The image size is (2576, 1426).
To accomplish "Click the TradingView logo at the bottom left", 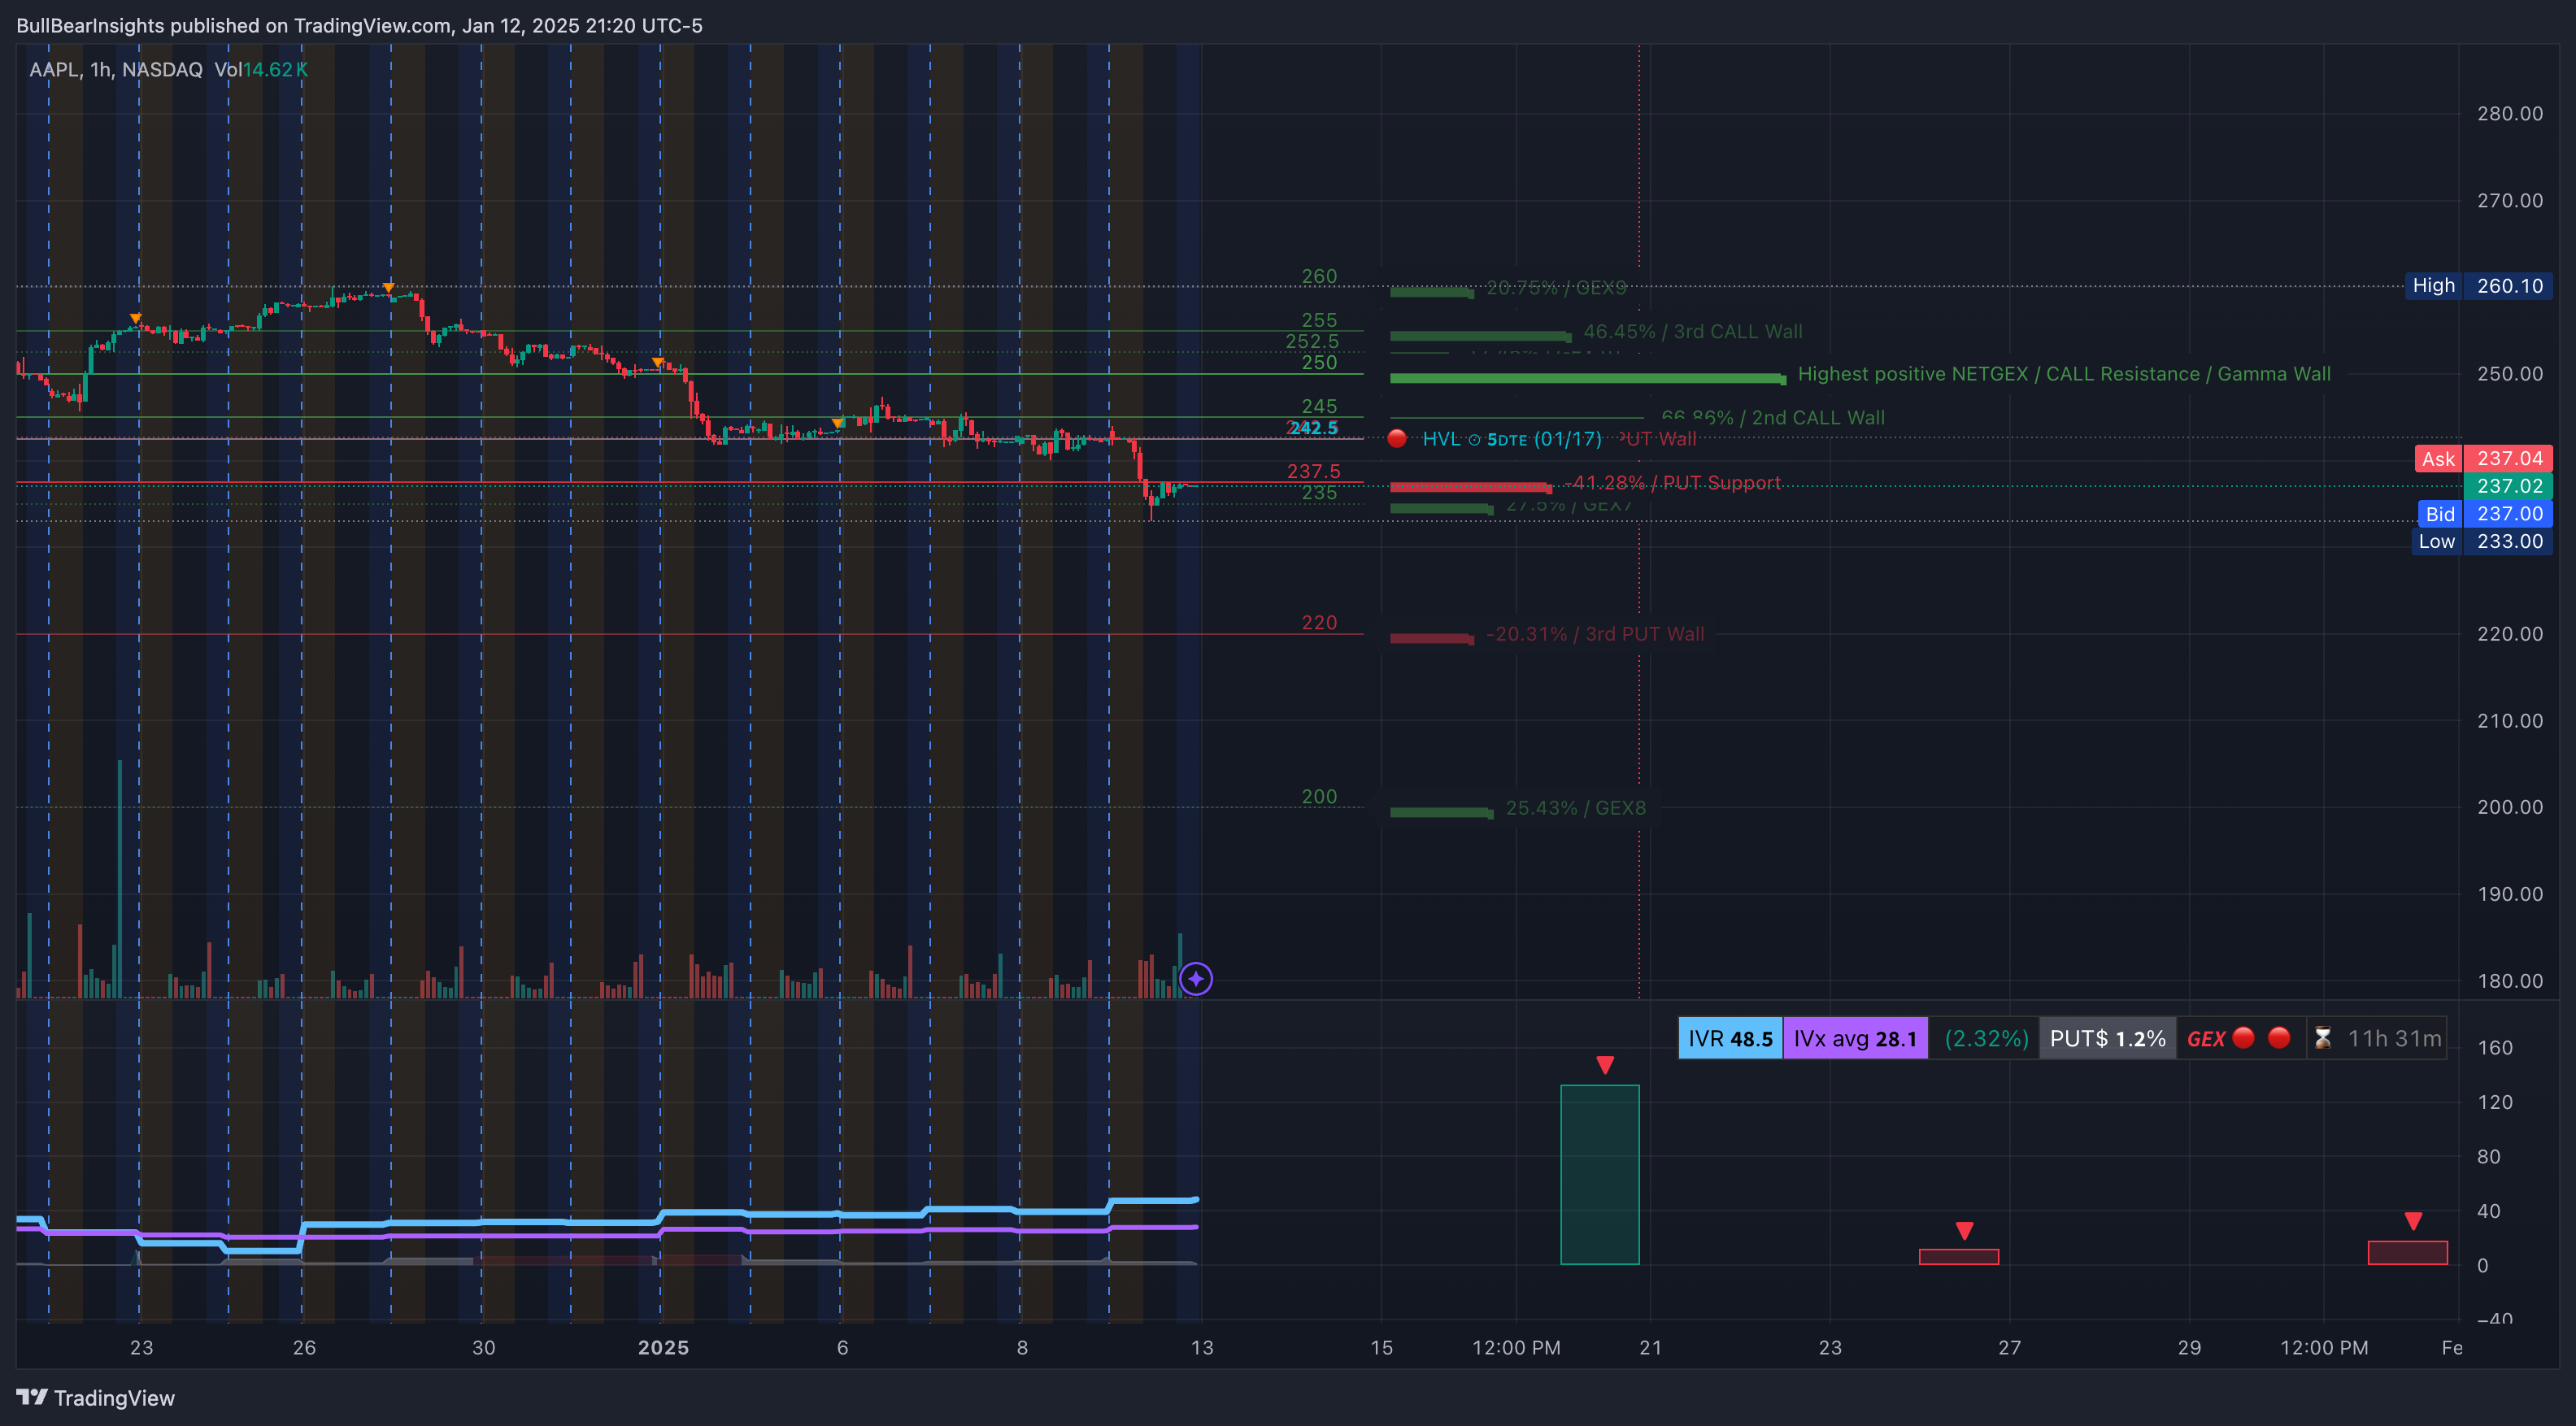I will (95, 1397).
